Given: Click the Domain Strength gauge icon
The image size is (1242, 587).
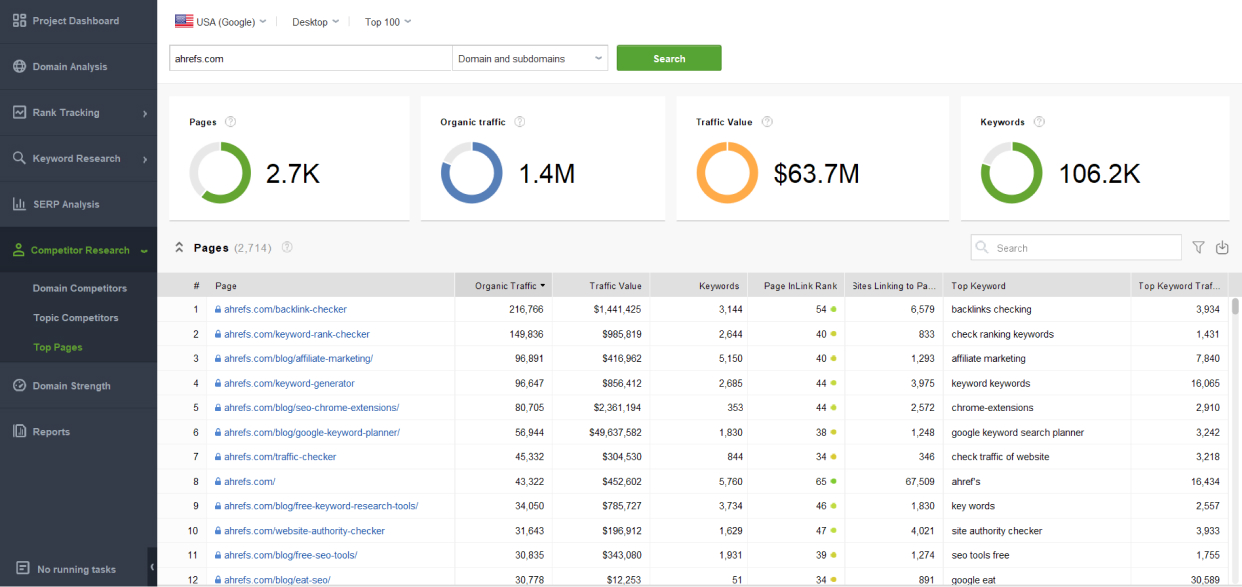Looking at the screenshot, I should tap(19, 386).
